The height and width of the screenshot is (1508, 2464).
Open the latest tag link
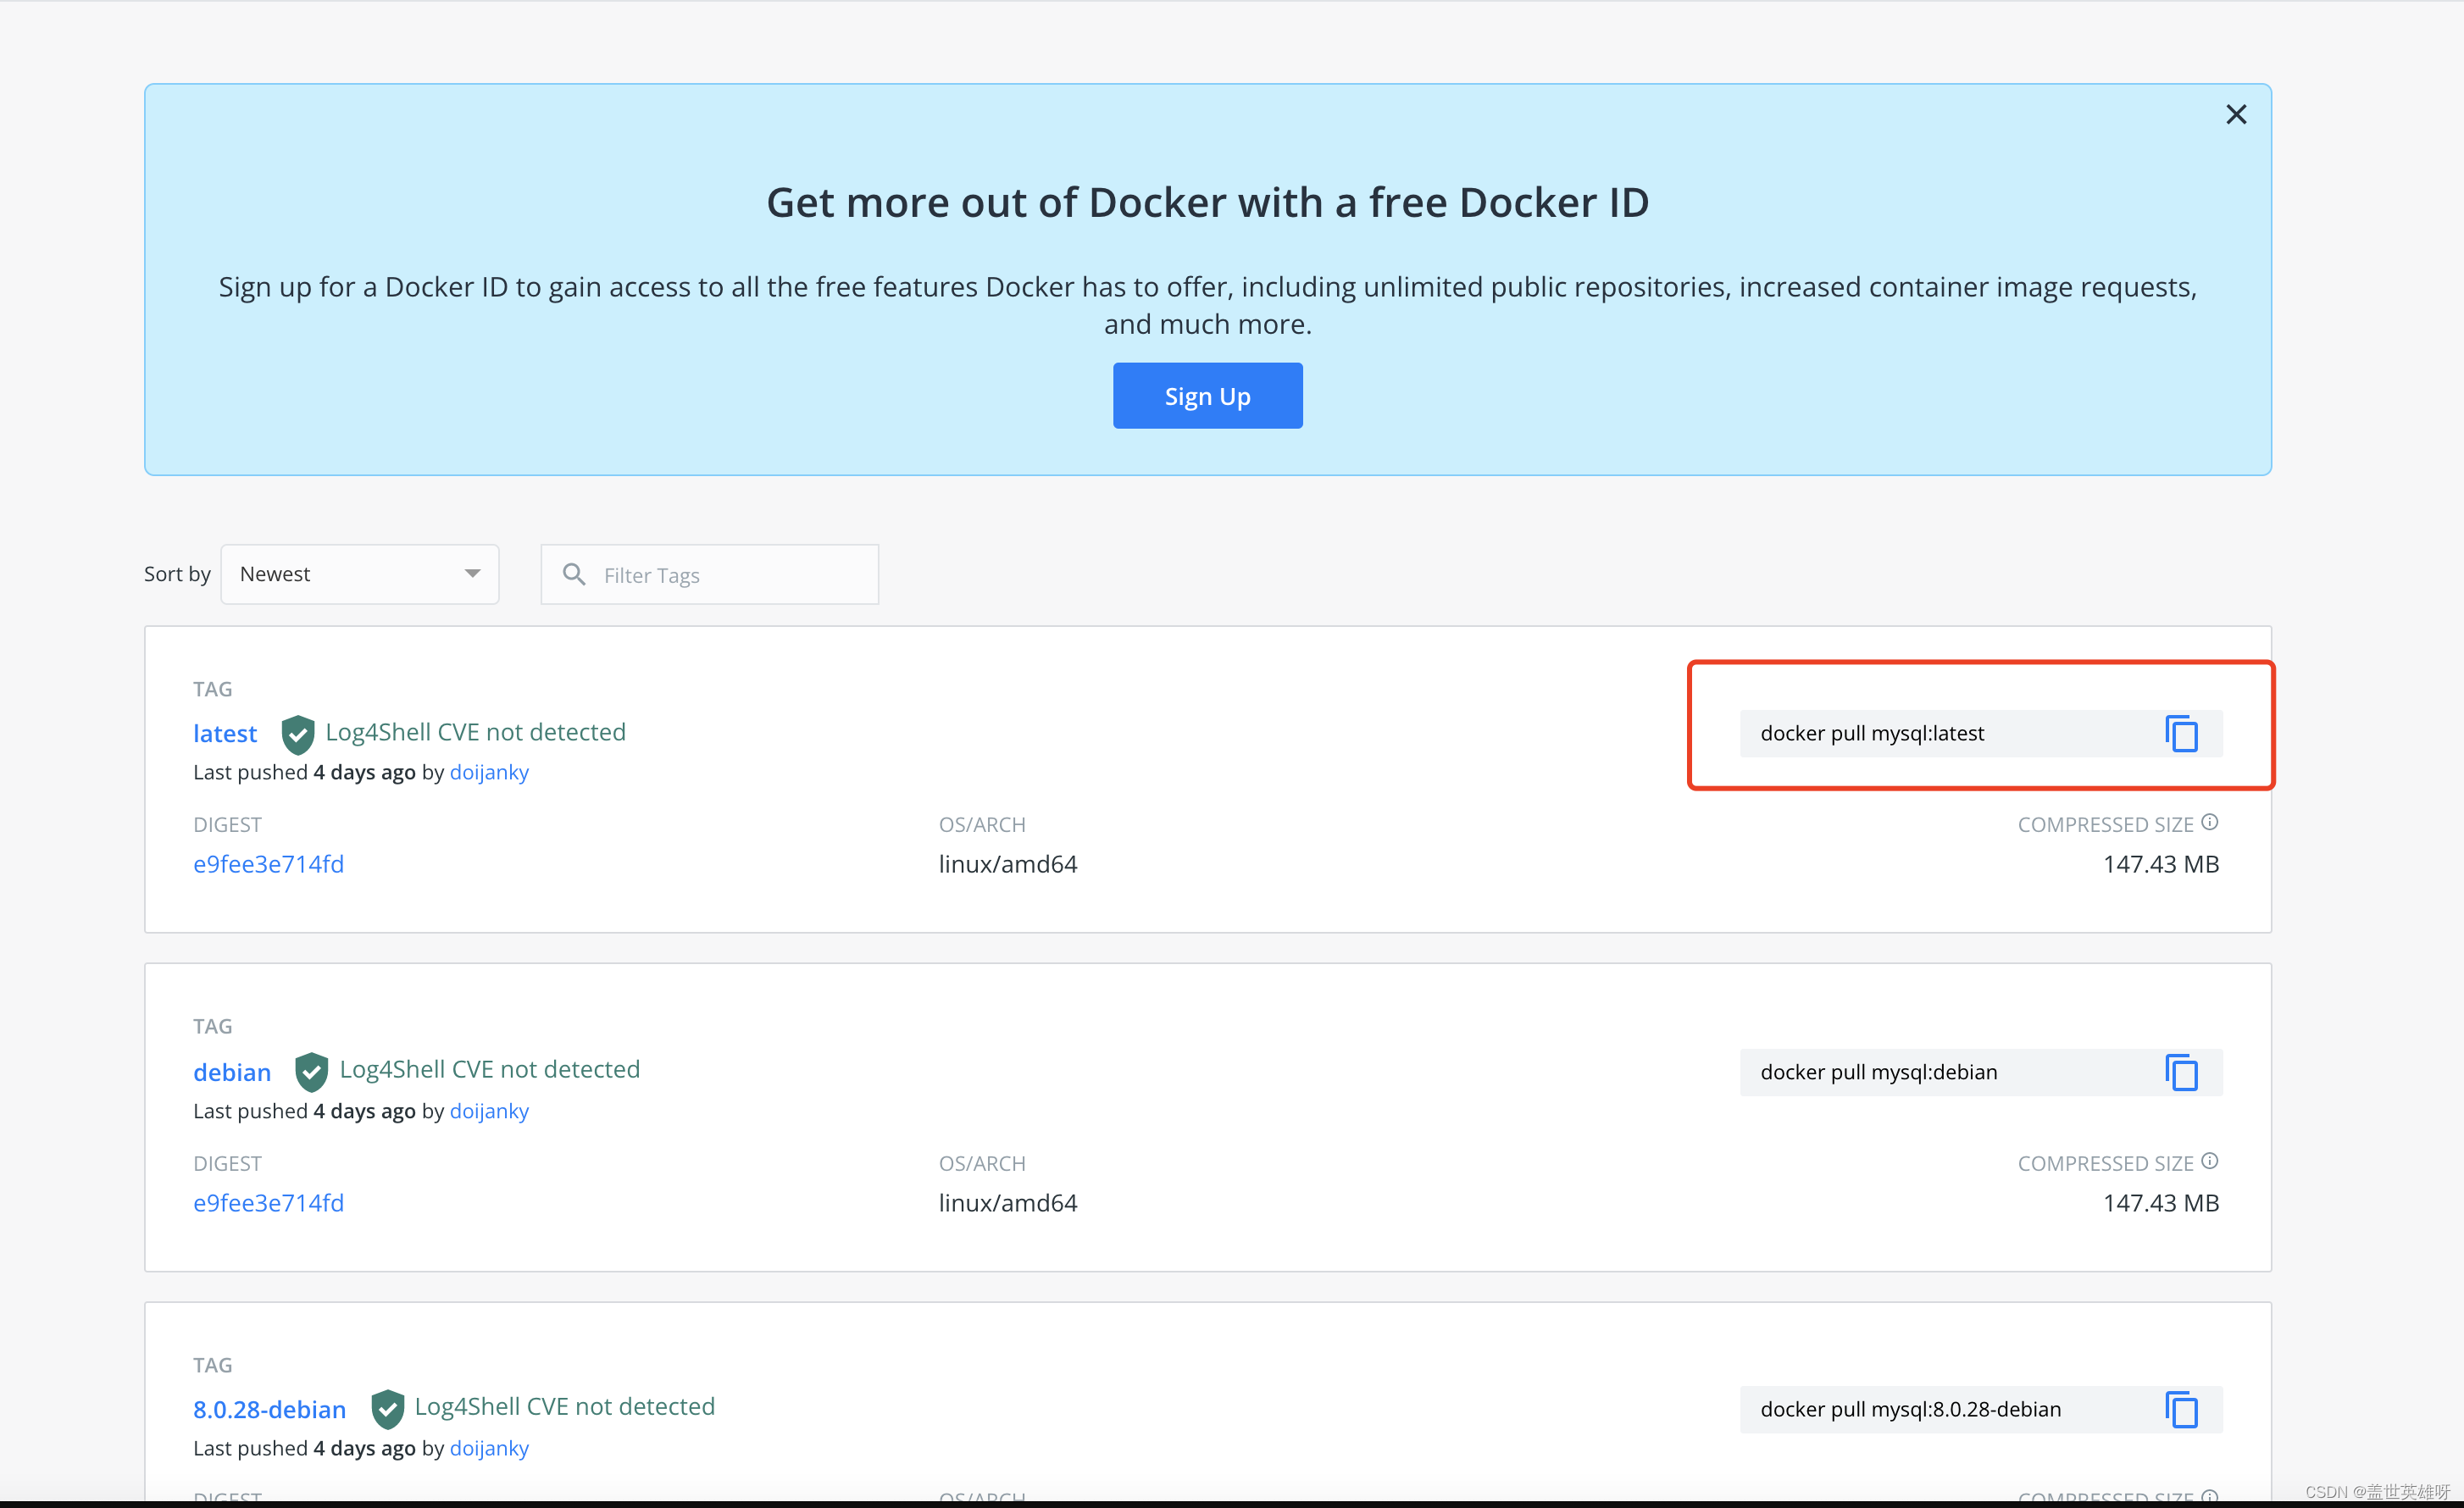(x=225, y=733)
